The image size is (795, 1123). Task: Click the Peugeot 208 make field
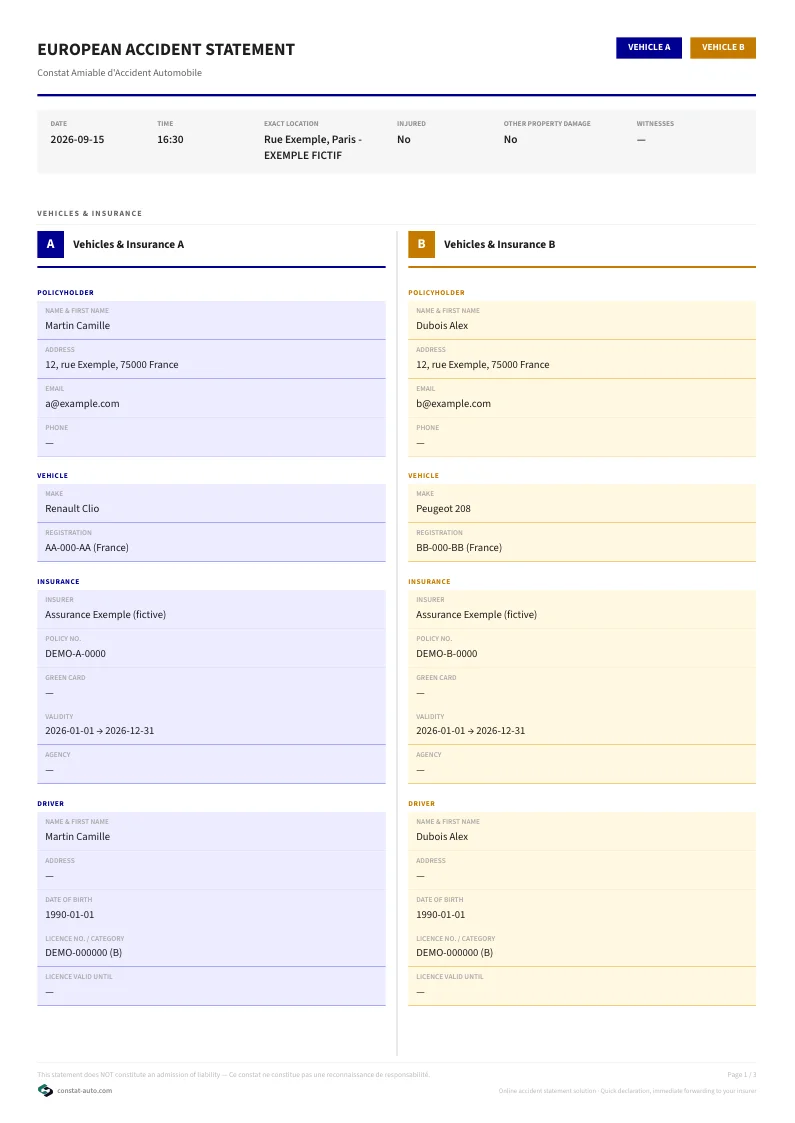[582, 503]
